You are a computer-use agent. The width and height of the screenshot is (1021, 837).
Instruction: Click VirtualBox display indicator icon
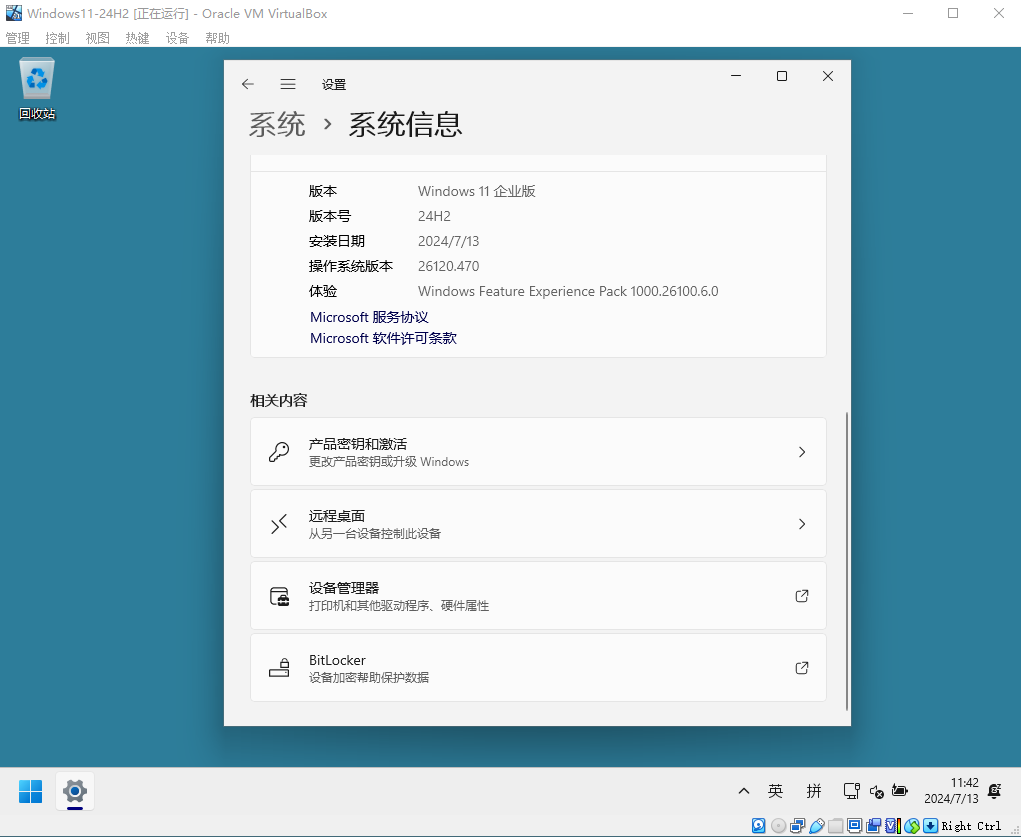(854, 826)
